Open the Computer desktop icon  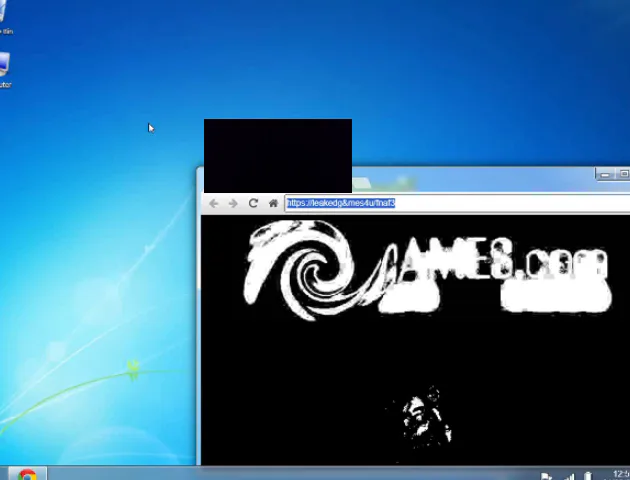point(4,69)
